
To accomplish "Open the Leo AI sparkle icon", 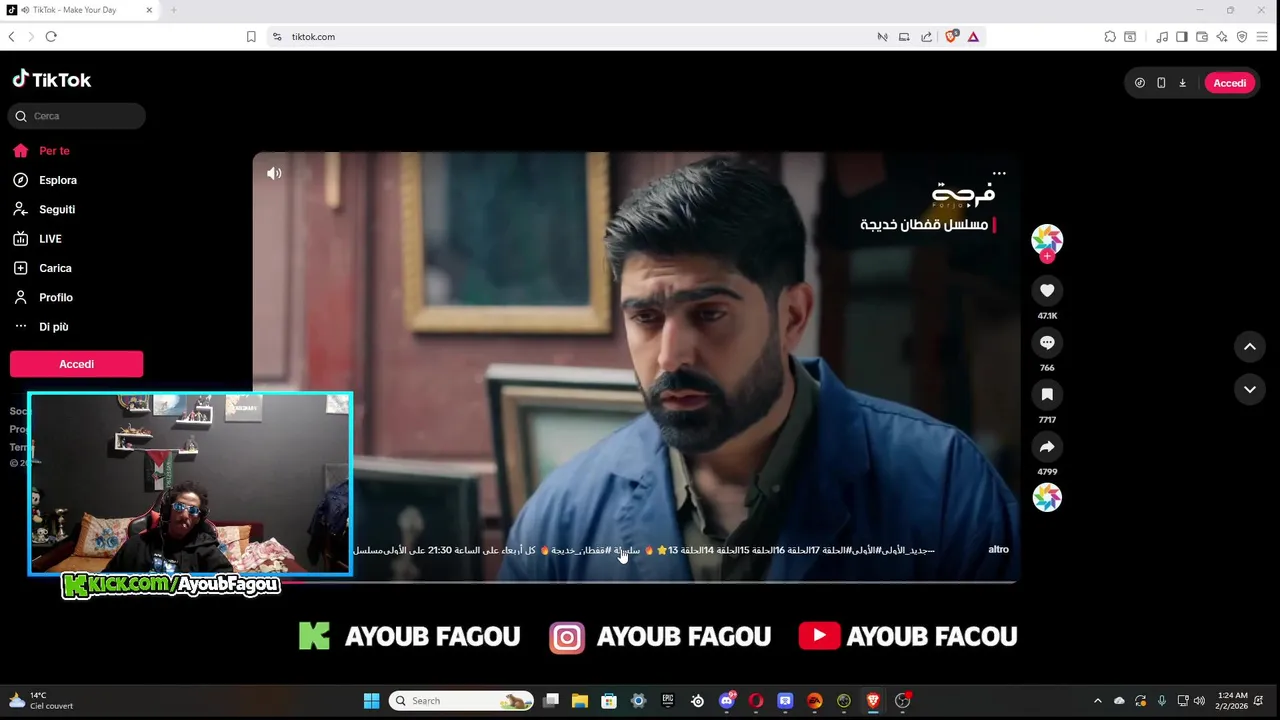I will 1222,36.
